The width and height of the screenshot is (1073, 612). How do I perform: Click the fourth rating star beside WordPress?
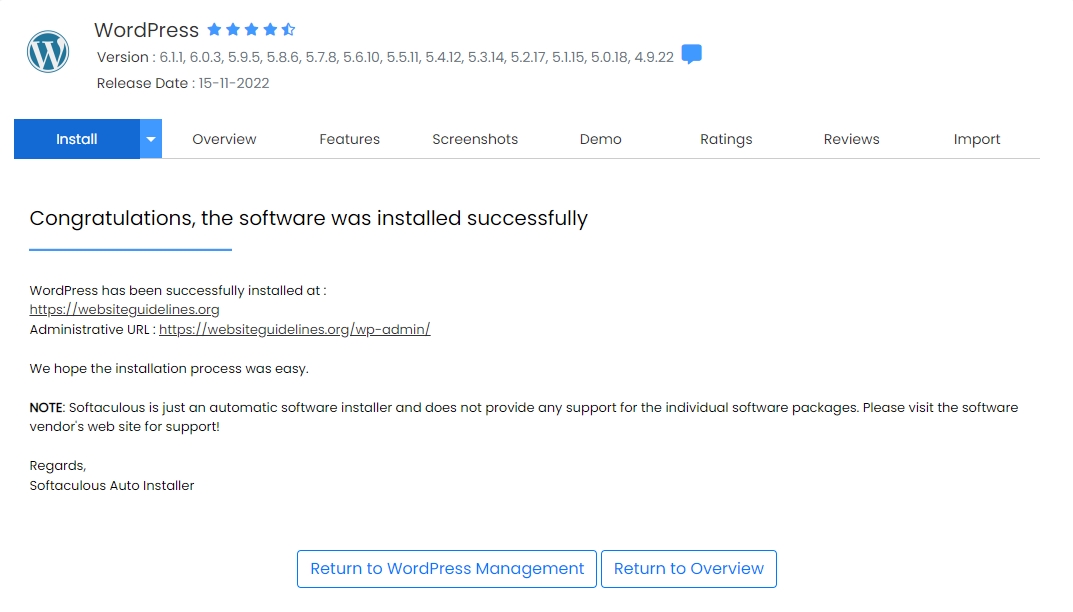point(270,30)
